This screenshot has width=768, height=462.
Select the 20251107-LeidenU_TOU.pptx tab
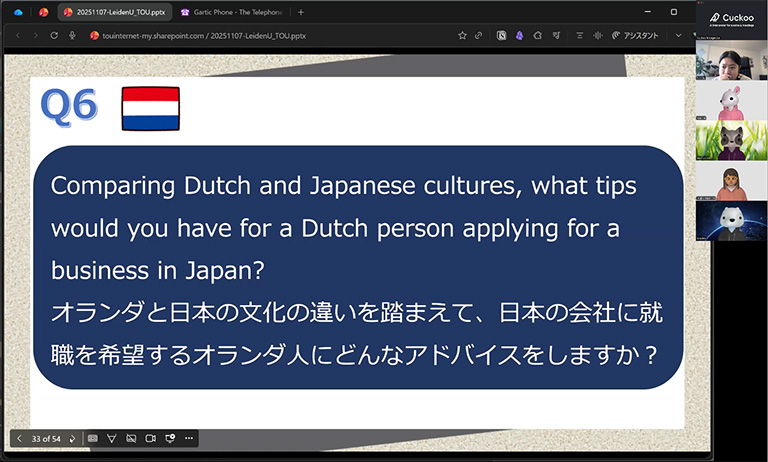pyautogui.click(x=110, y=12)
